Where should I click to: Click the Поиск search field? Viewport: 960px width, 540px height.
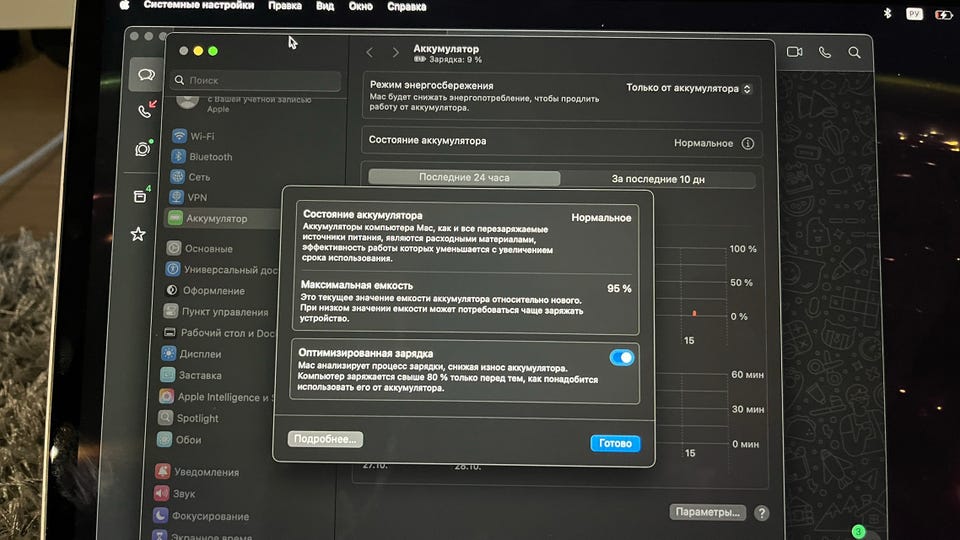click(x=256, y=80)
